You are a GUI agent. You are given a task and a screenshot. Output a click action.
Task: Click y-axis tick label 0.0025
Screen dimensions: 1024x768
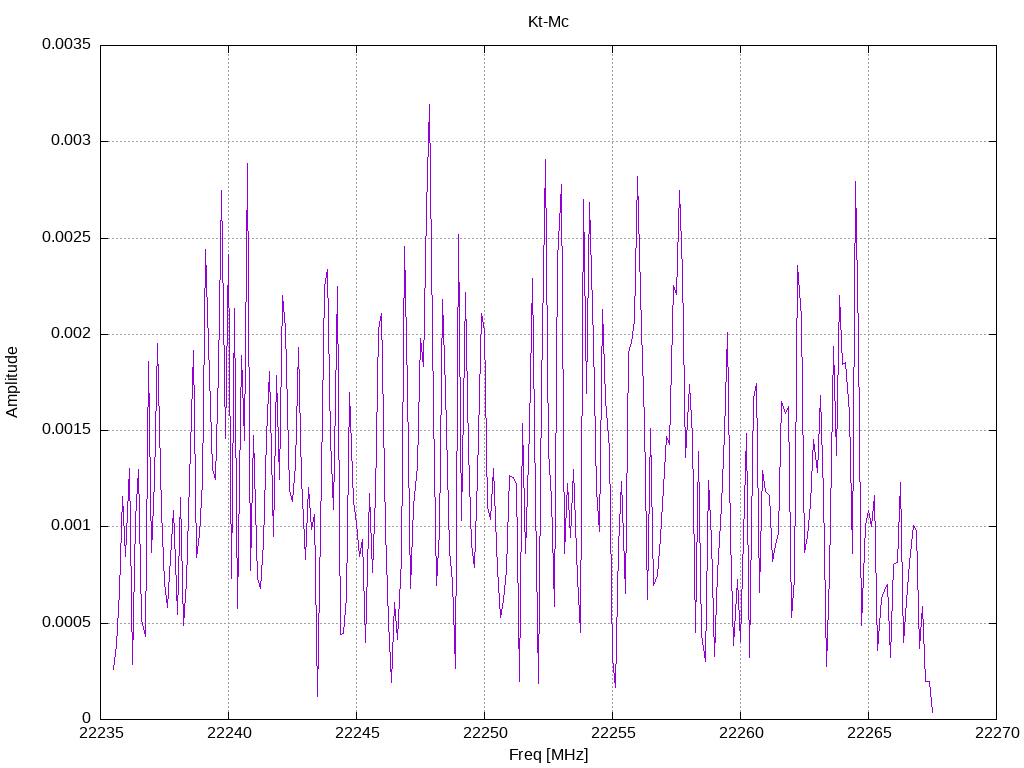pos(67,237)
